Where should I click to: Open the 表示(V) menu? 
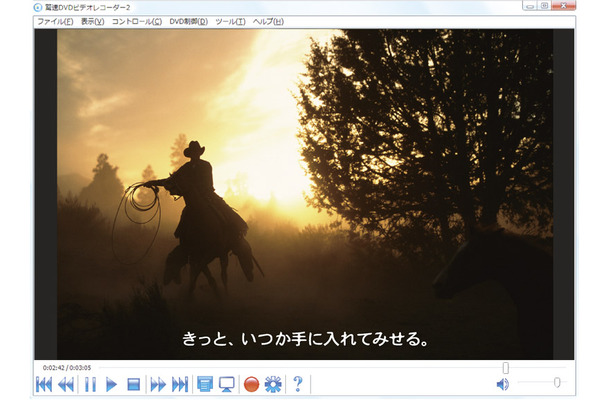pos(93,21)
